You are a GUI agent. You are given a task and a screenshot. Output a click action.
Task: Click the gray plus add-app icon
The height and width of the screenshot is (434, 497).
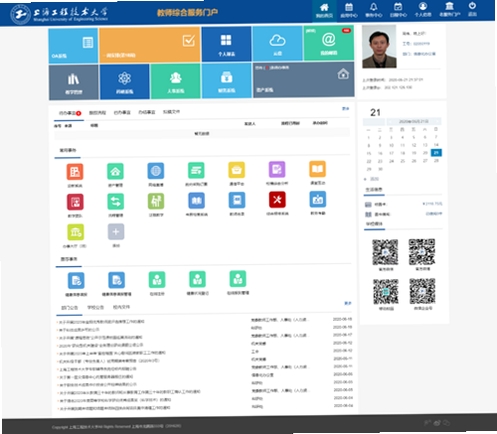pos(116,232)
